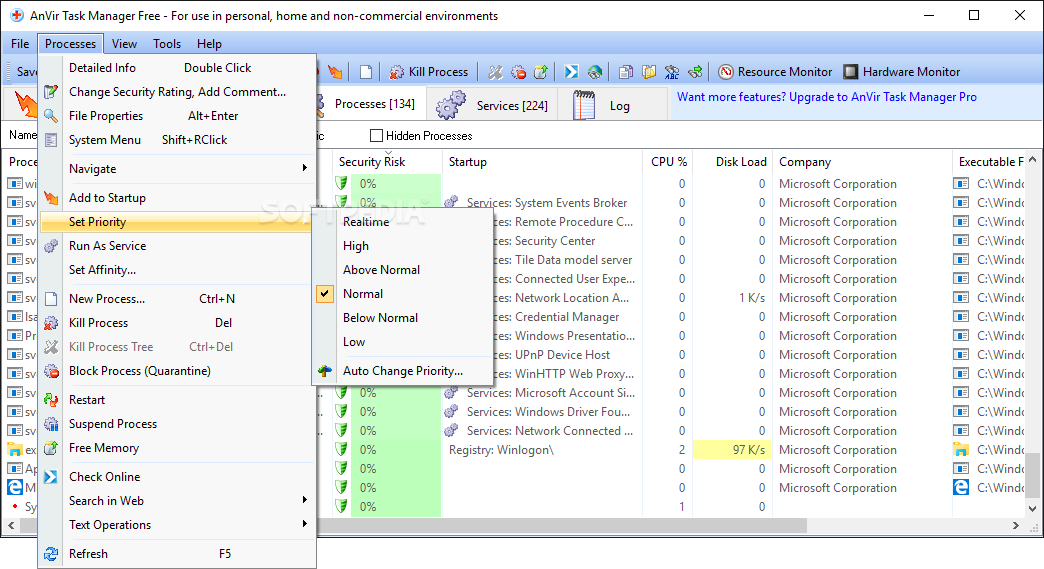Viewport: 1044px width, 569px height.
Task: Click executable icon in the 97 K/s row
Action: click(961, 449)
